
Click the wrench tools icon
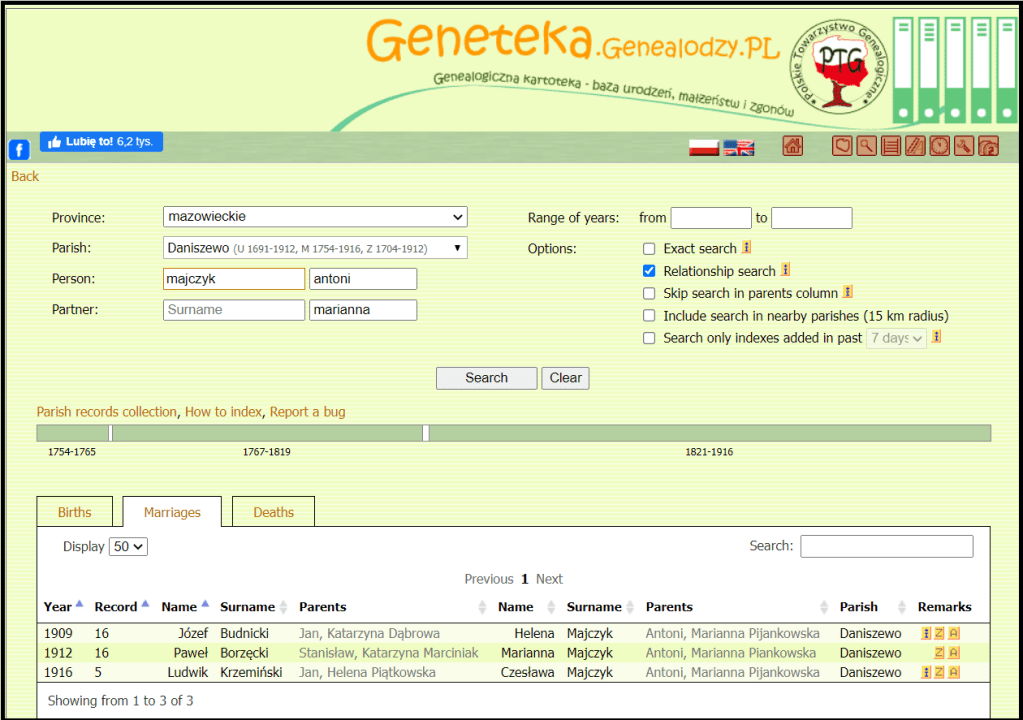tap(964, 146)
